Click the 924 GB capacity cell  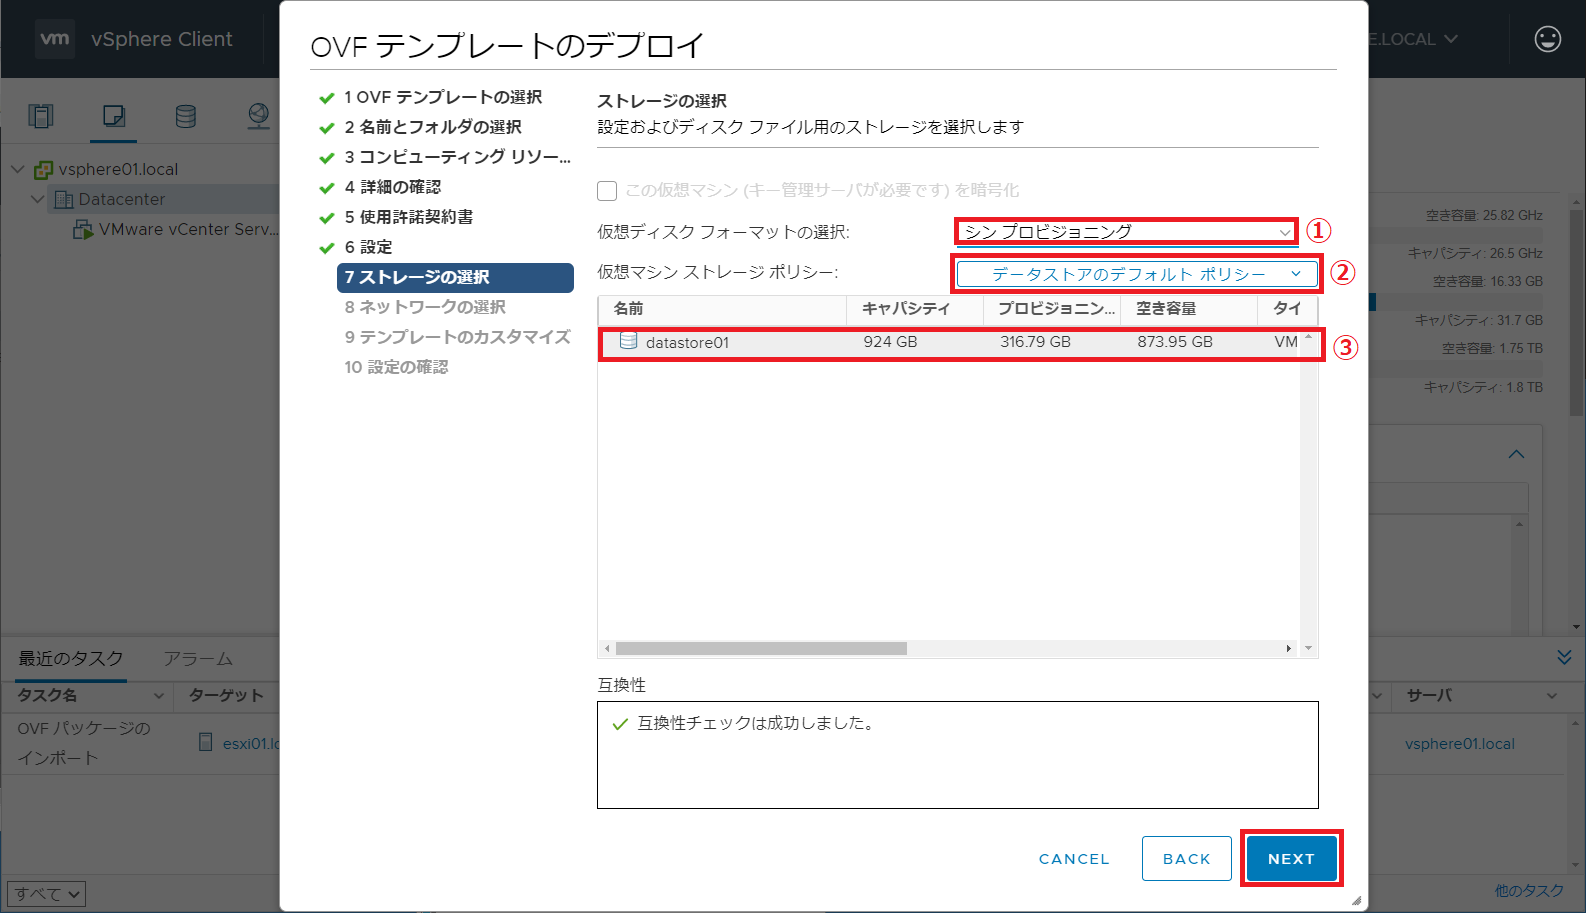[x=890, y=342]
